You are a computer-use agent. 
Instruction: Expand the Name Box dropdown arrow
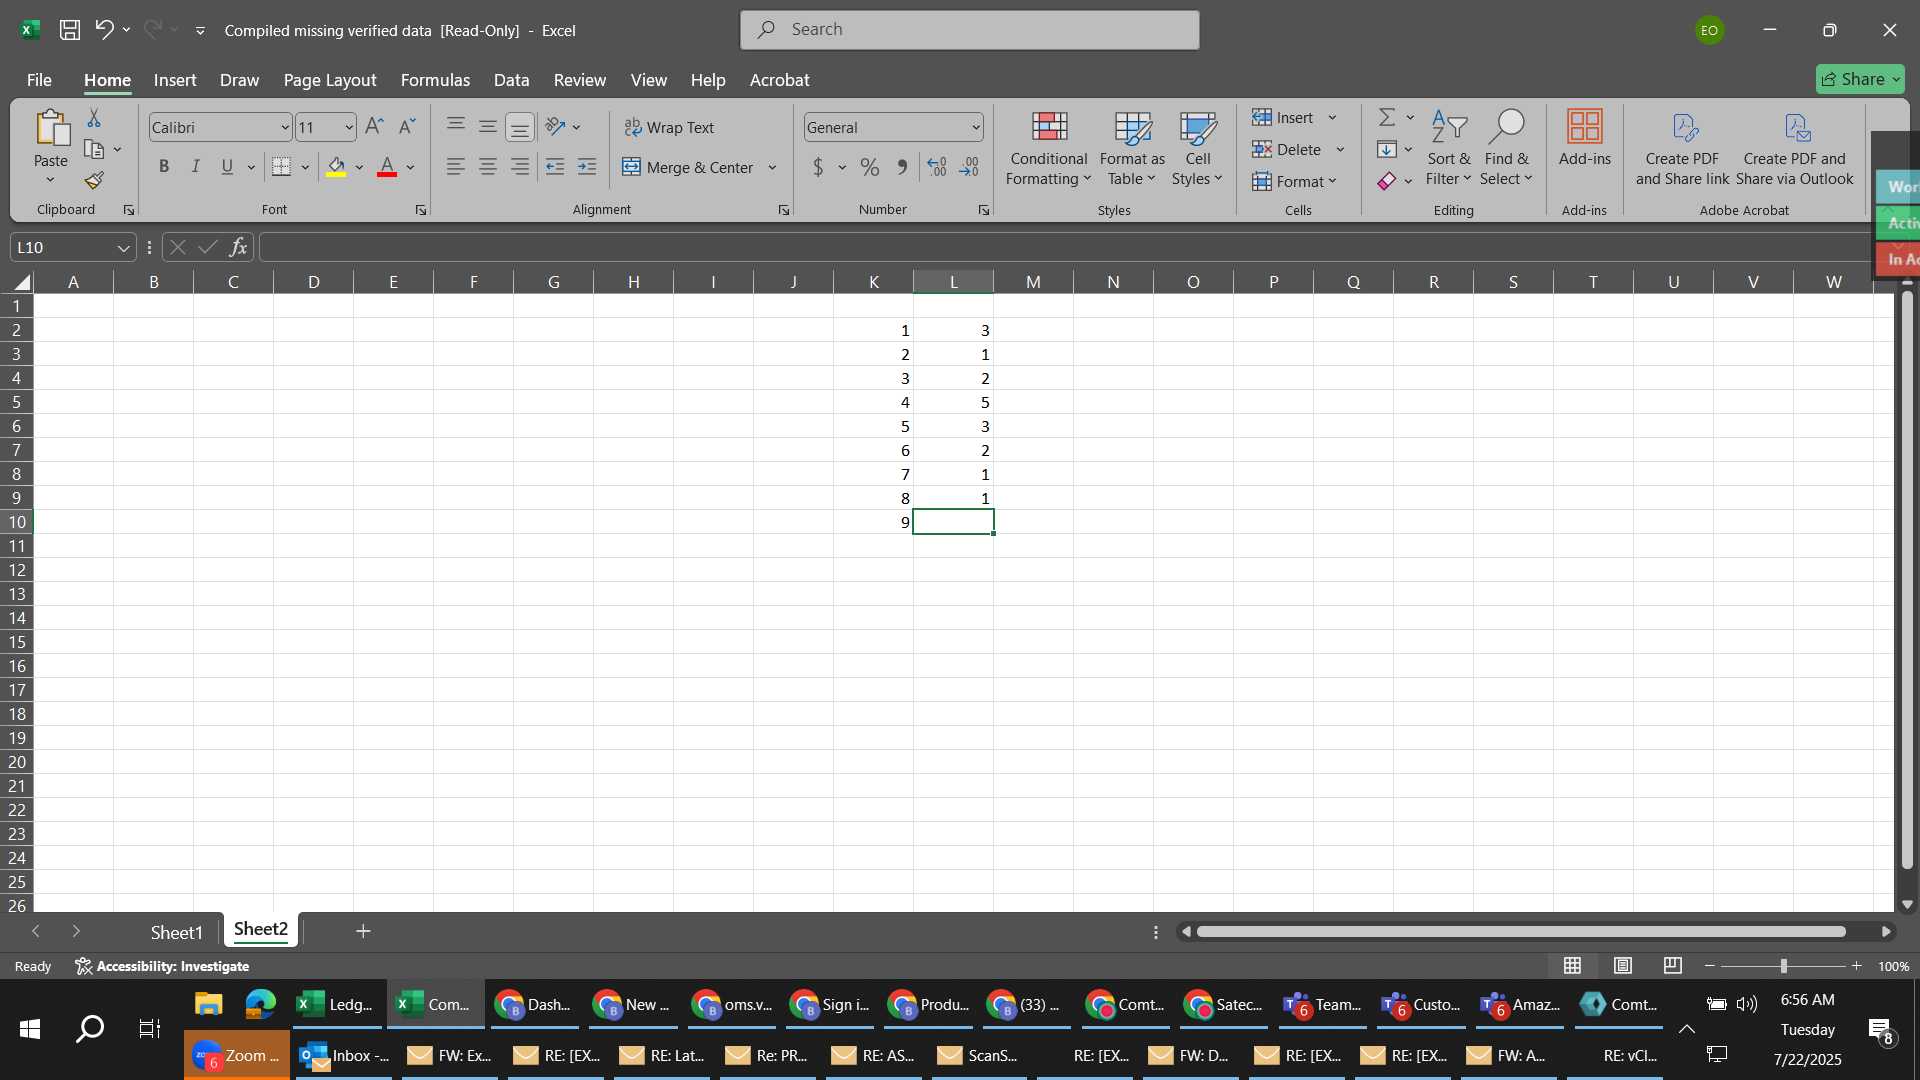pyautogui.click(x=123, y=248)
